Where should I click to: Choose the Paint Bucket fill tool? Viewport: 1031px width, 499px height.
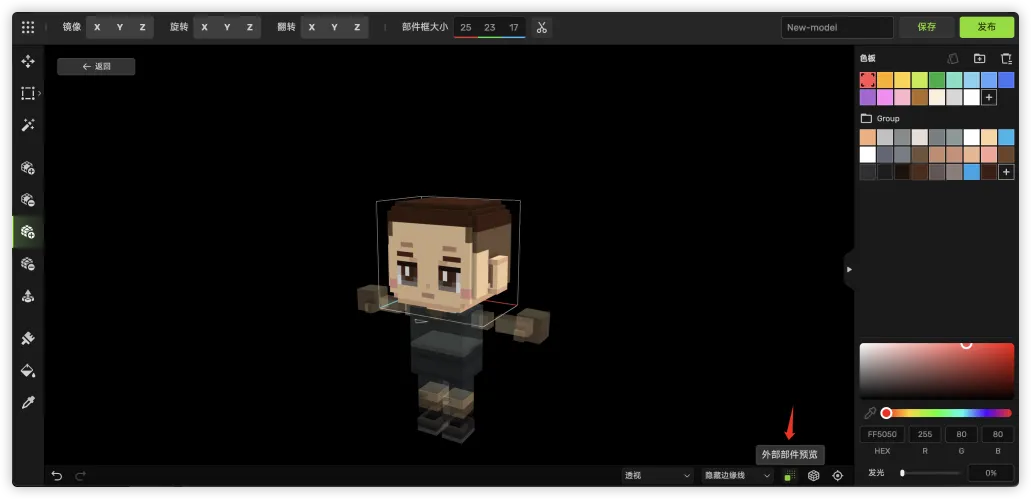point(28,370)
